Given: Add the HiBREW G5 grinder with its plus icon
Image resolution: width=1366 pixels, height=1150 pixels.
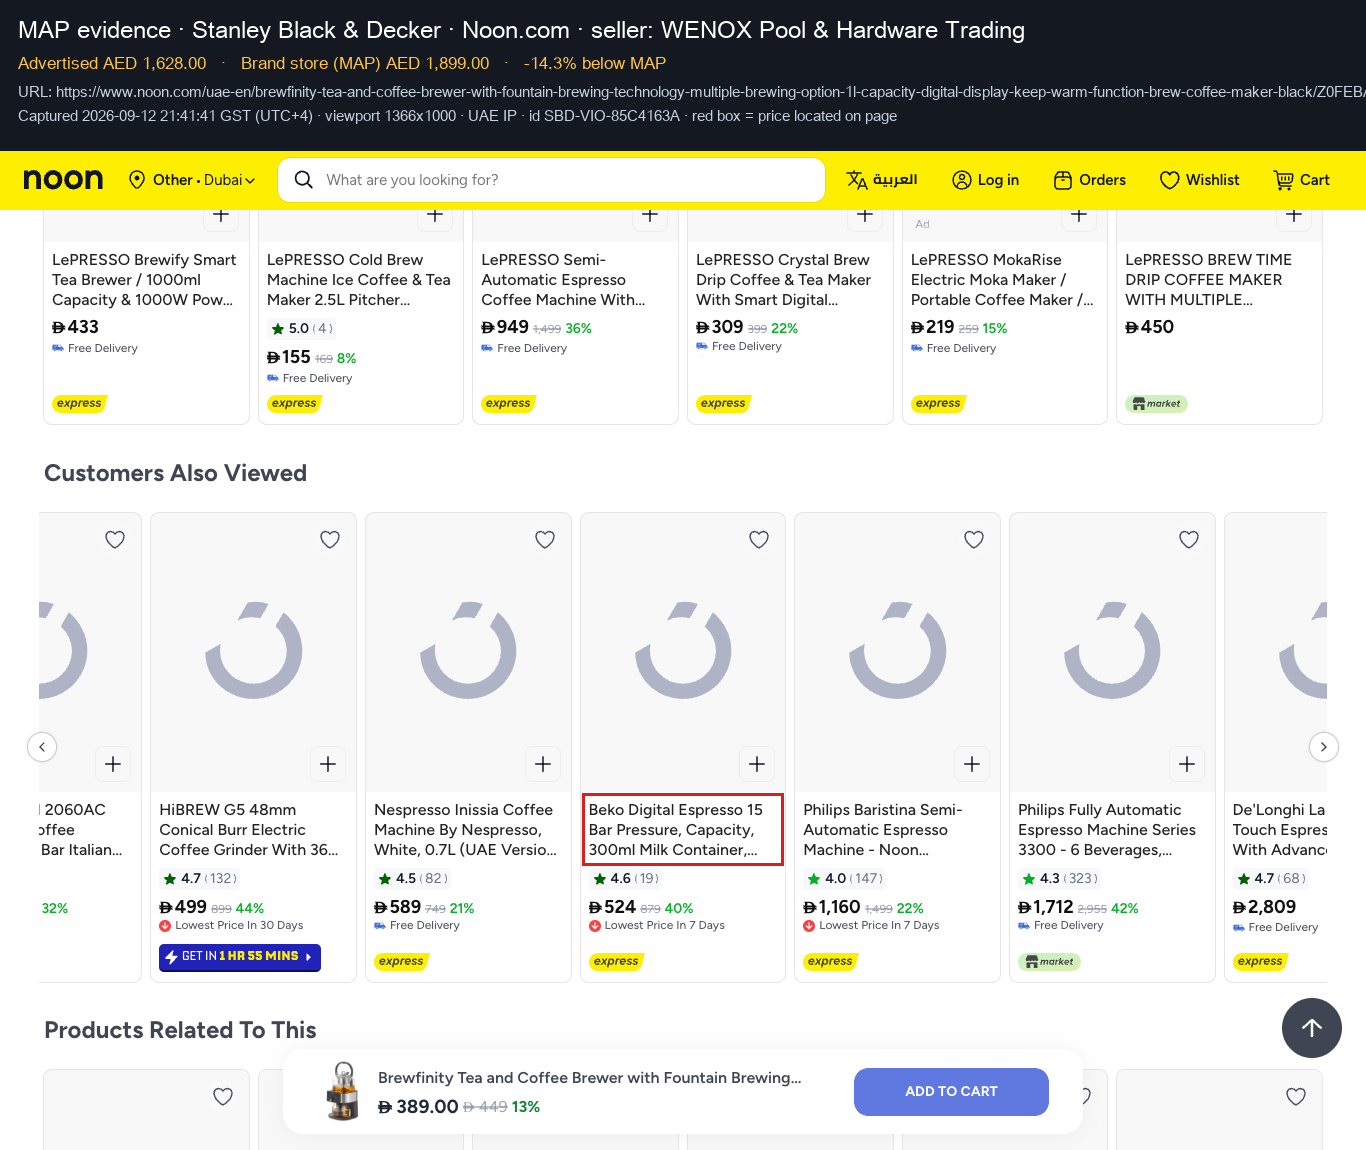Looking at the screenshot, I should click(x=328, y=764).
